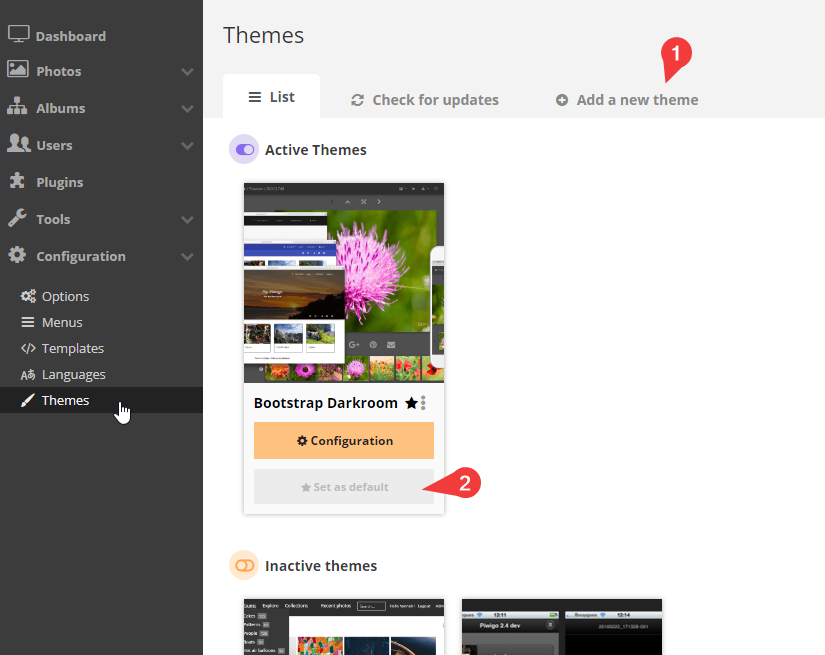Viewport: 825px width, 655px height.
Task: Click the Languages translate icon
Action: (28, 375)
